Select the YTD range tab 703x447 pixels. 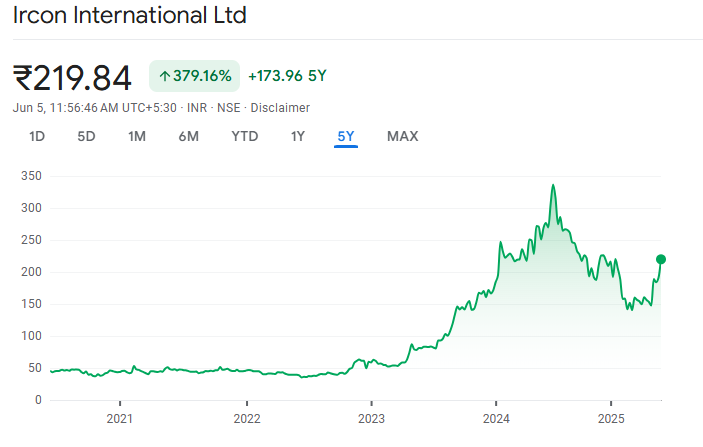[245, 136]
